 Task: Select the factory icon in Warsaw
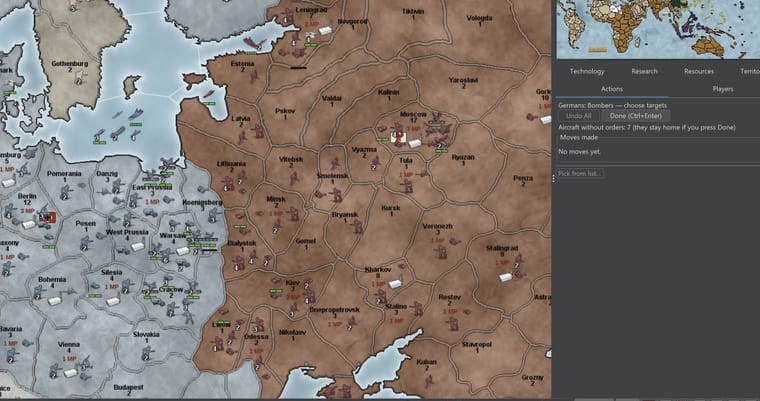point(182,251)
